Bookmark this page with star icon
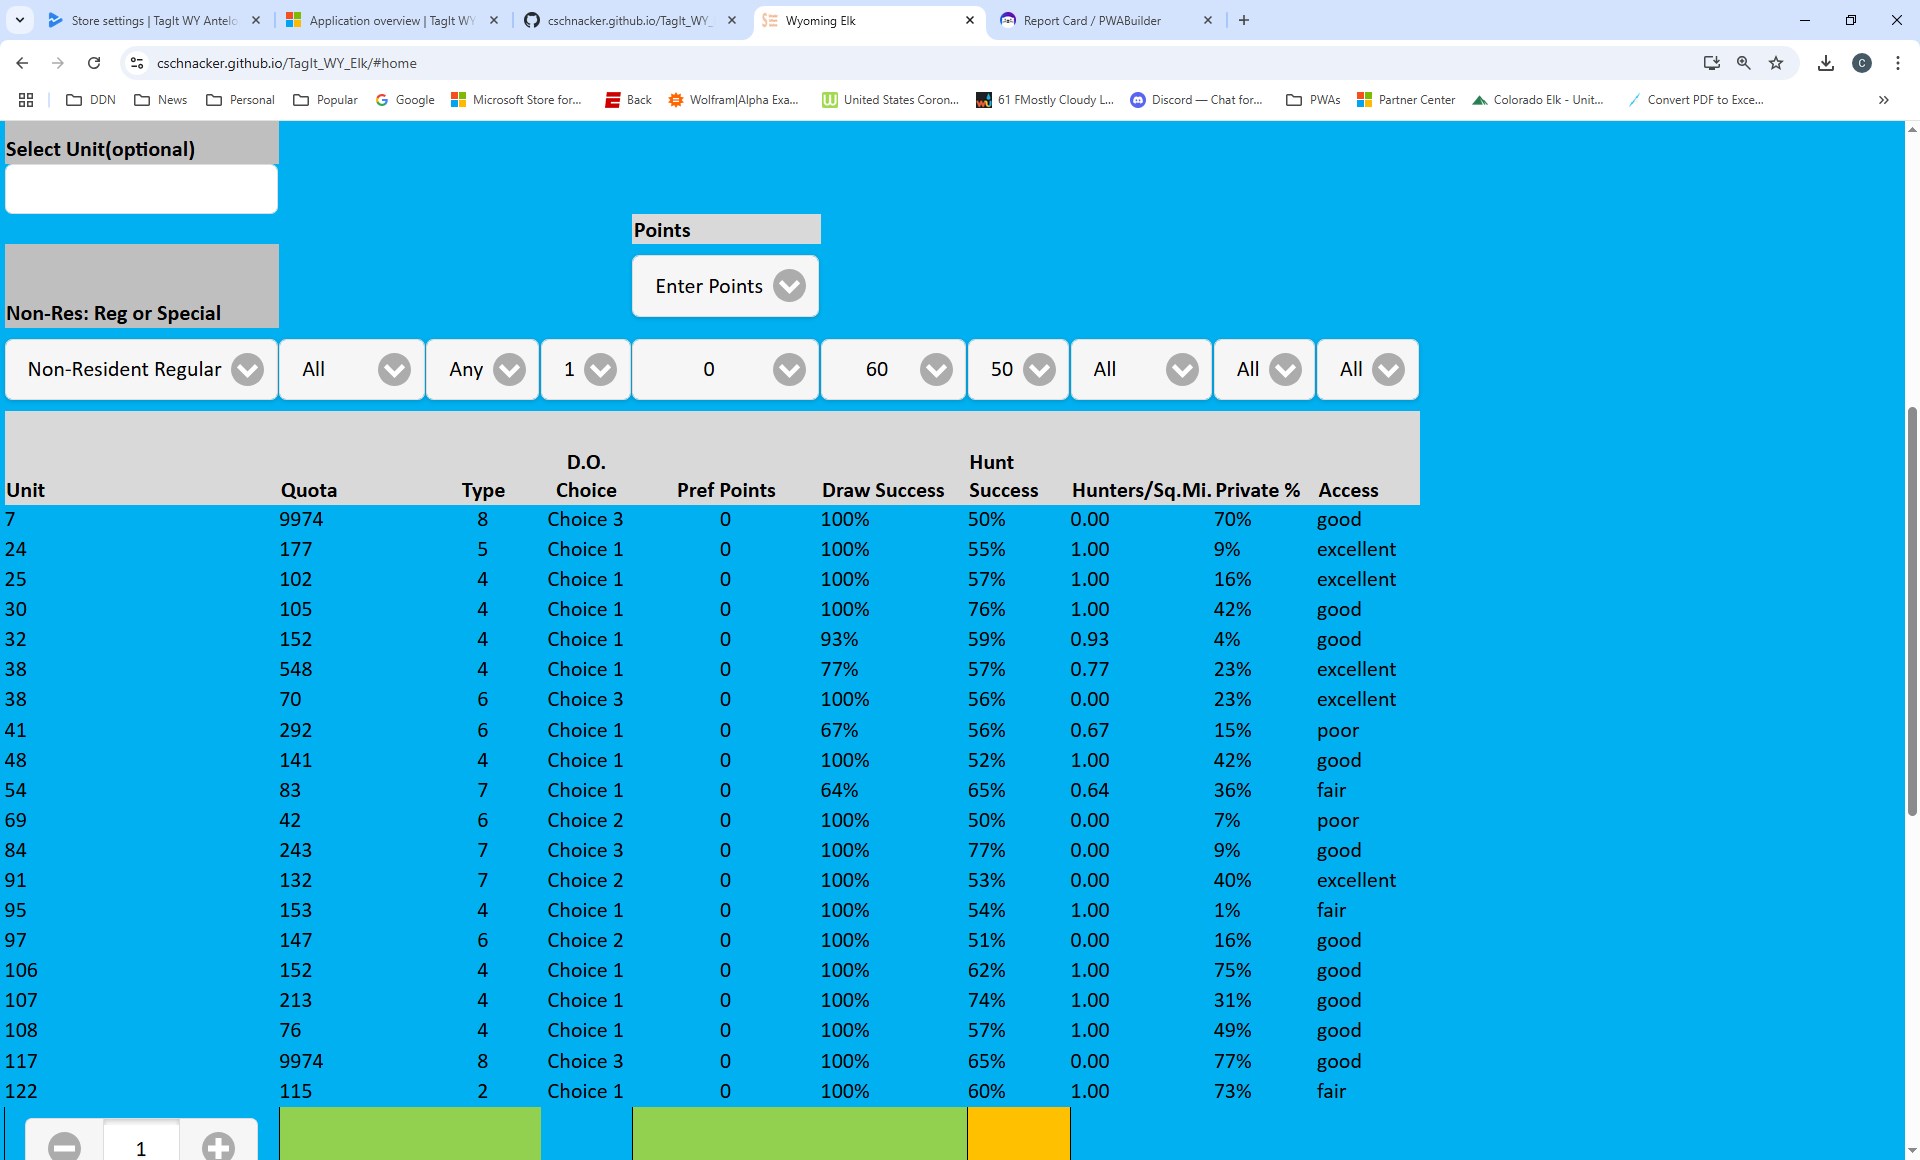Image resolution: width=1920 pixels, height=1160 pixels. tap(1776, 63)
